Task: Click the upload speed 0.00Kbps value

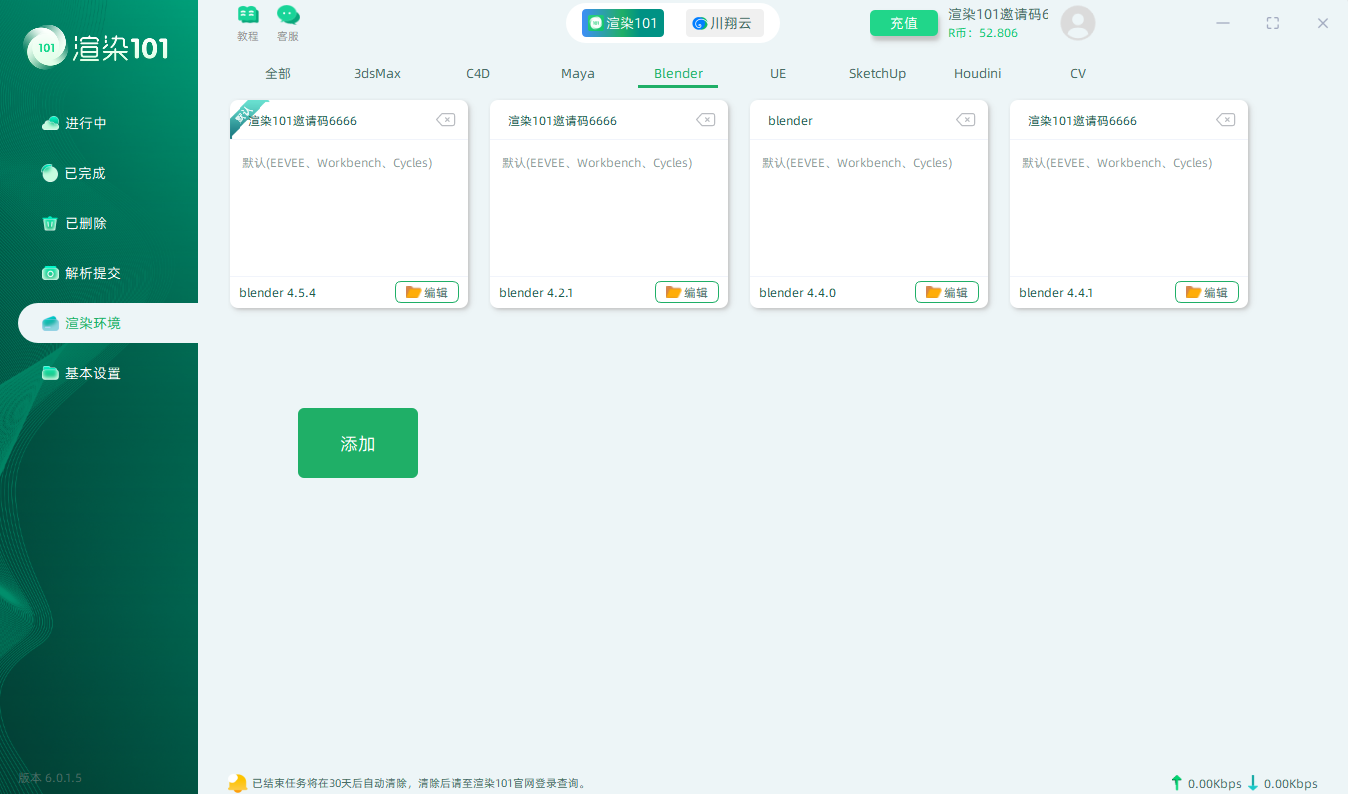Action: [x=1214, y=784]
